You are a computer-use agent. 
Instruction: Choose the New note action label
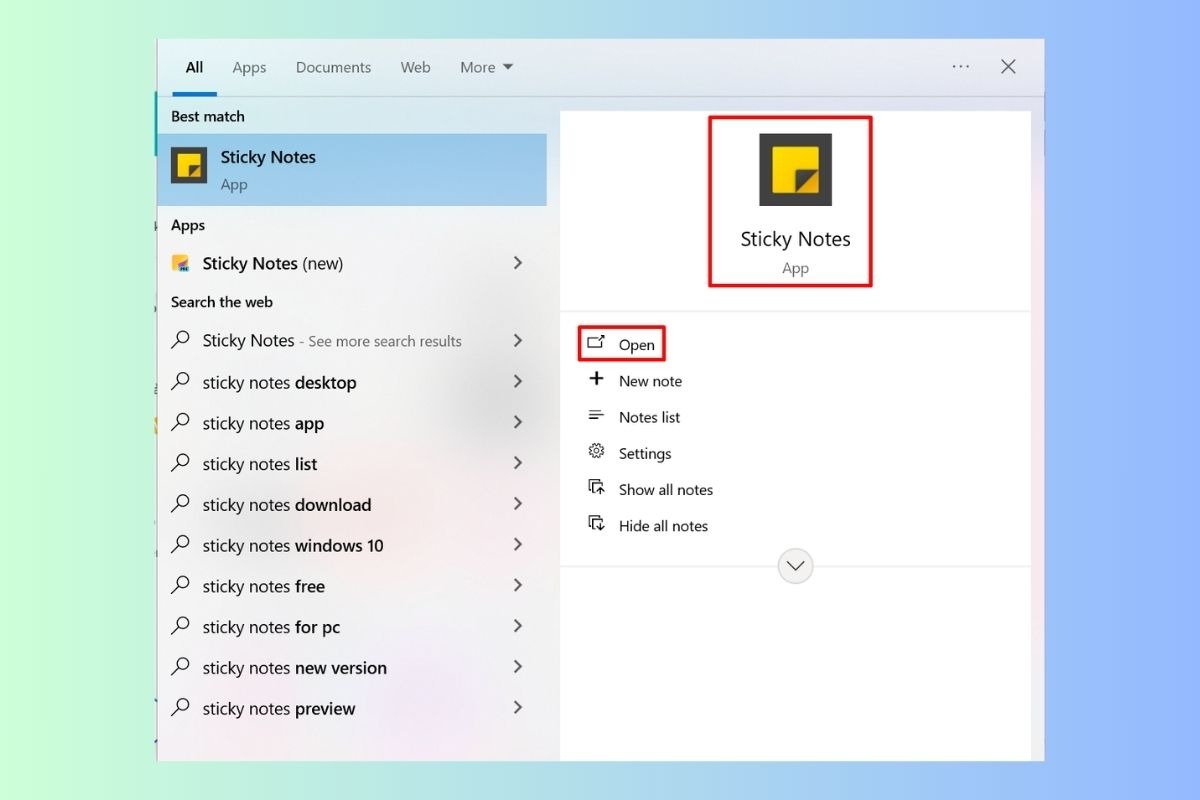650,381
